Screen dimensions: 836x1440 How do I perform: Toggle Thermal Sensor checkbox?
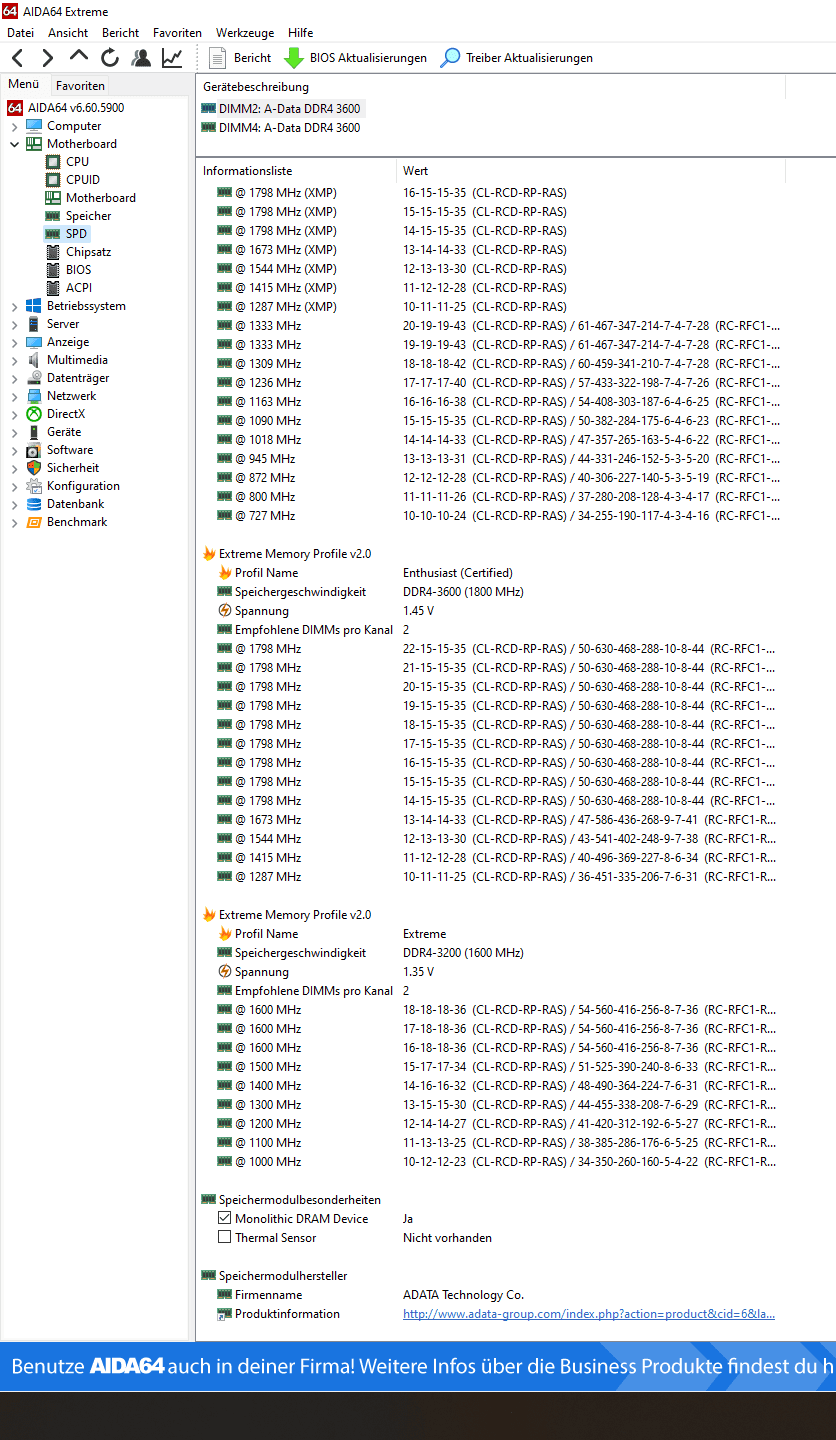224,1238
